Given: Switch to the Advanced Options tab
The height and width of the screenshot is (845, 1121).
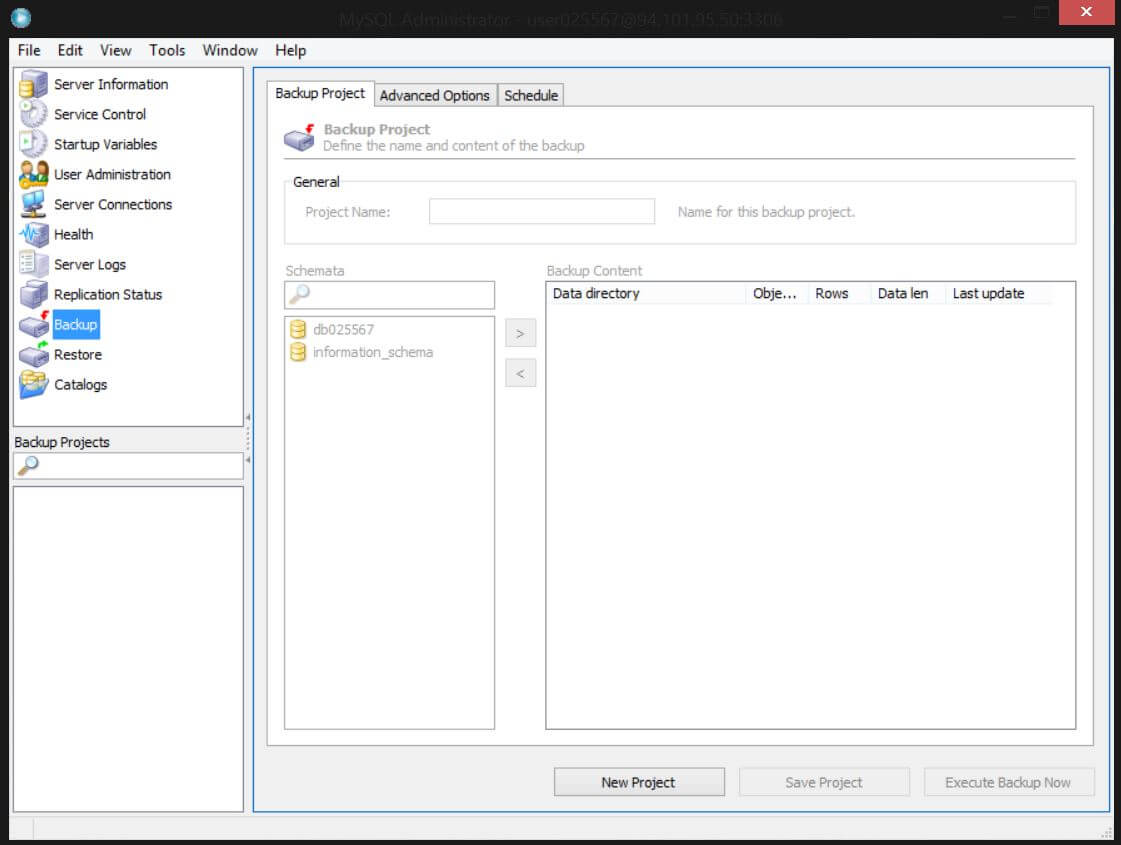Looking at the screenshot, I should coord(435,95).
